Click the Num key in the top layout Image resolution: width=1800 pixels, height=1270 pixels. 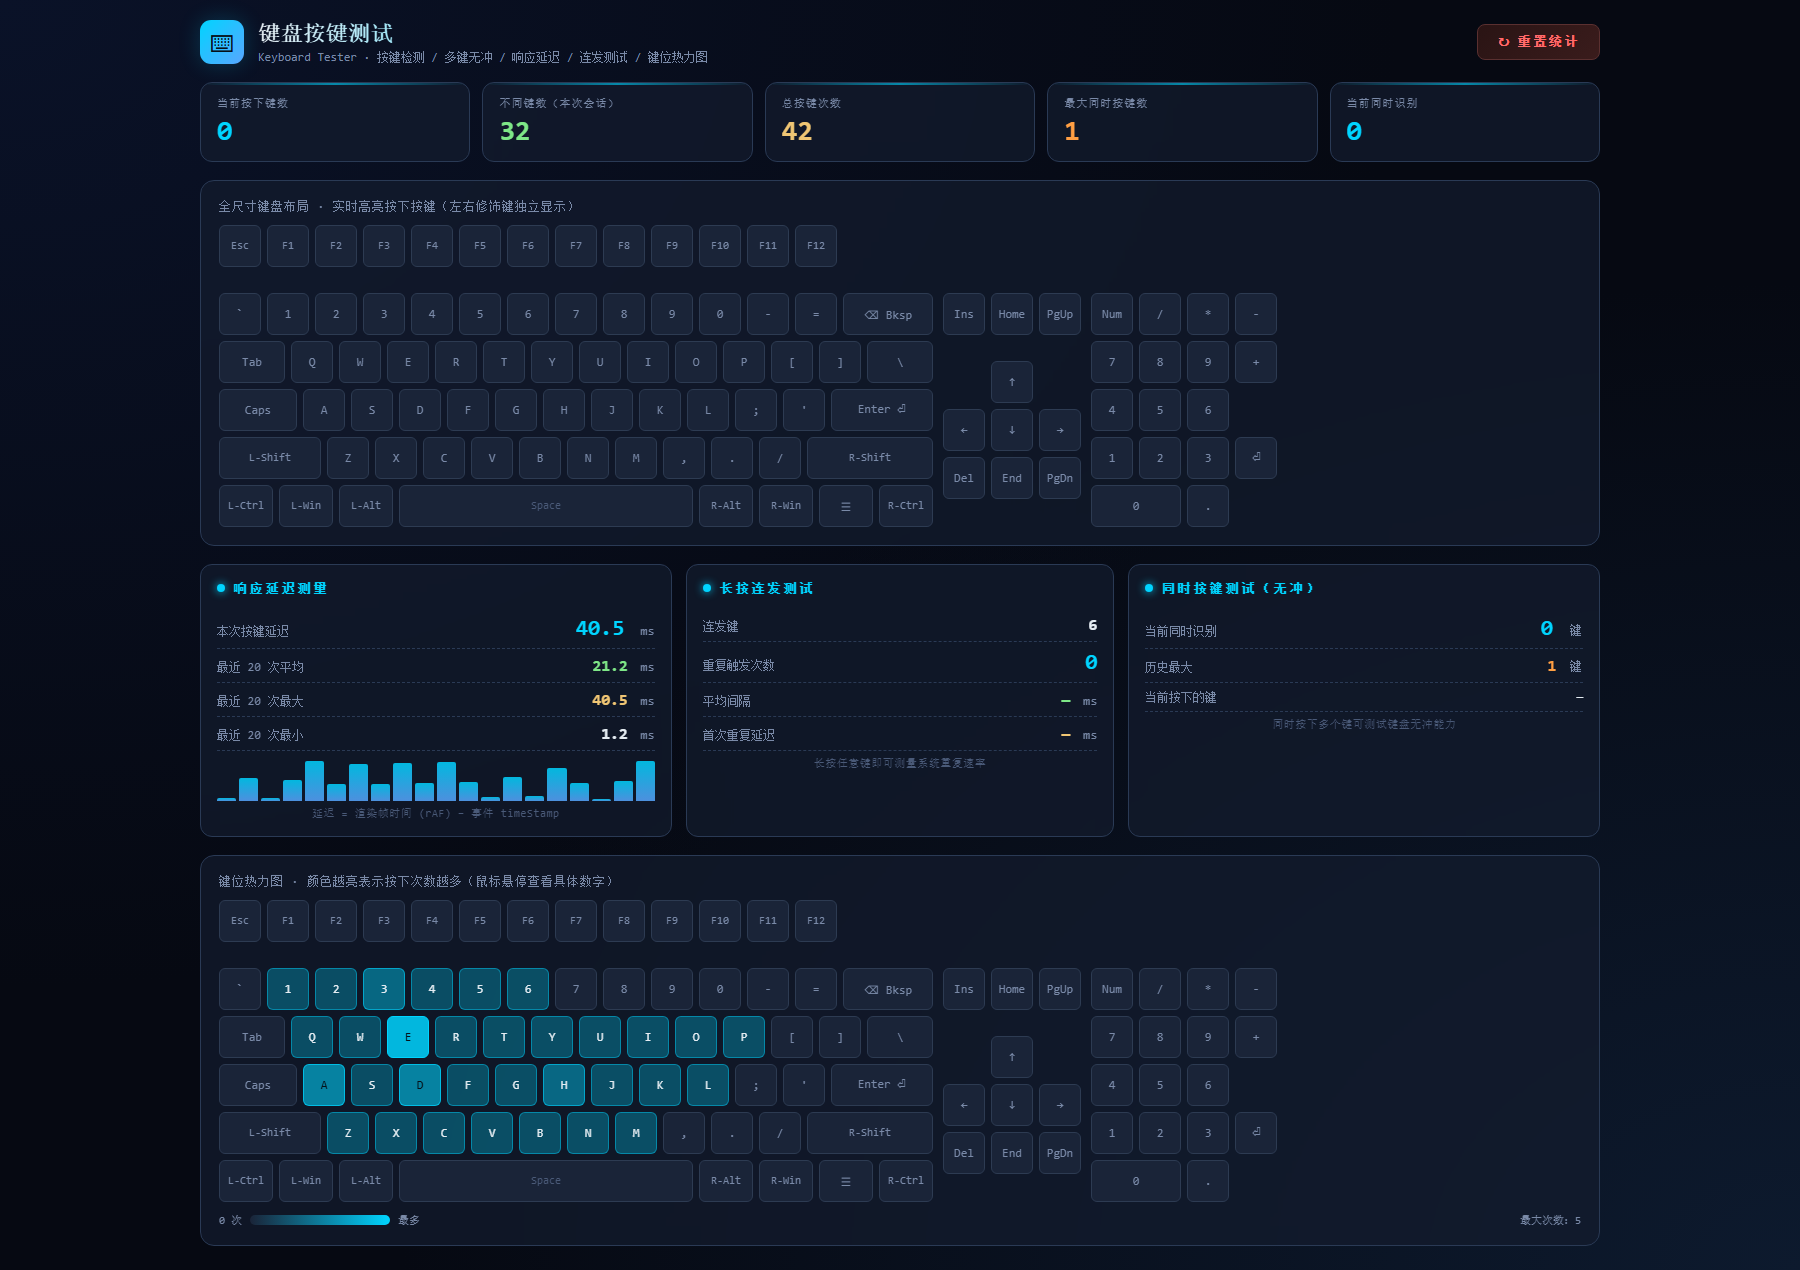(x=1112, y=314)
